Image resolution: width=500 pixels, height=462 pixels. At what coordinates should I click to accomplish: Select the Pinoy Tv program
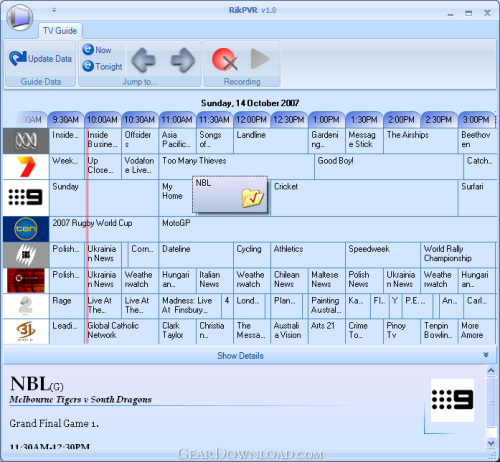(402, 331)
